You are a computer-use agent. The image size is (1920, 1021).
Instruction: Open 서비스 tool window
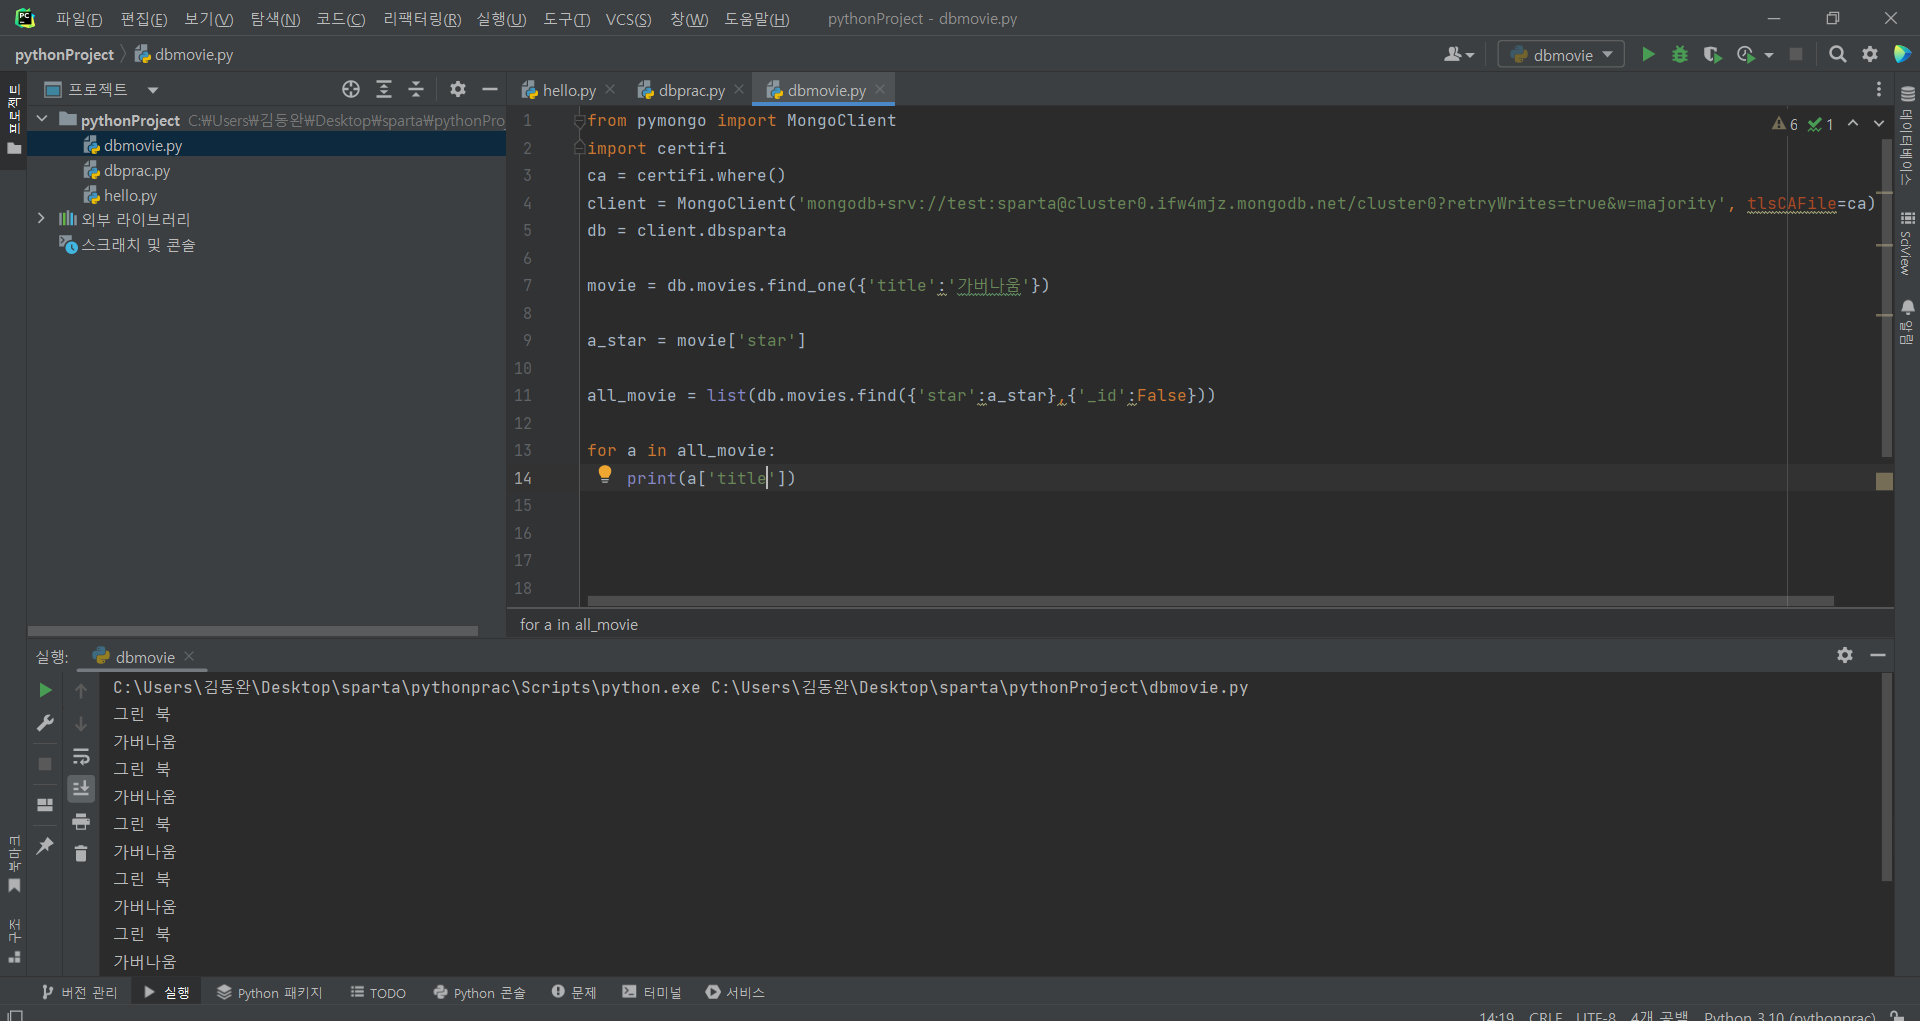click(x=735, y=992)
